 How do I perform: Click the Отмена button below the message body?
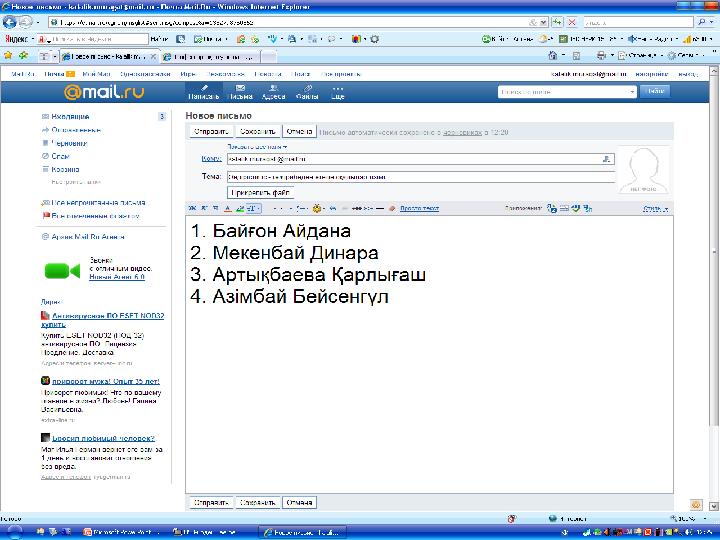(x=299, y=502)
